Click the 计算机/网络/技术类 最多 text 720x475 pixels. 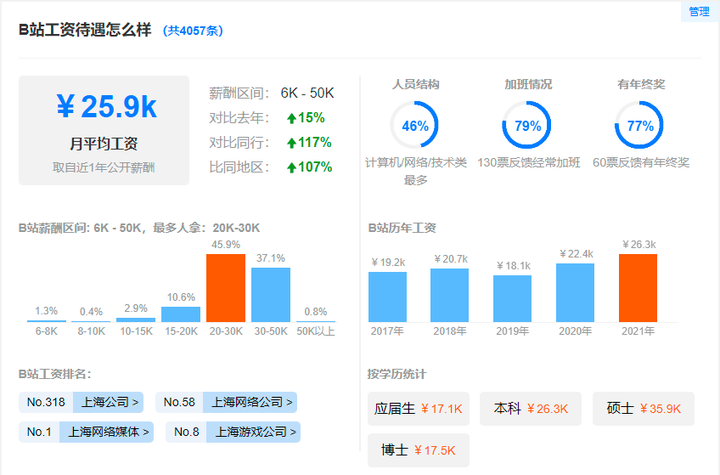pyautogui.click(x=416, y=171)
